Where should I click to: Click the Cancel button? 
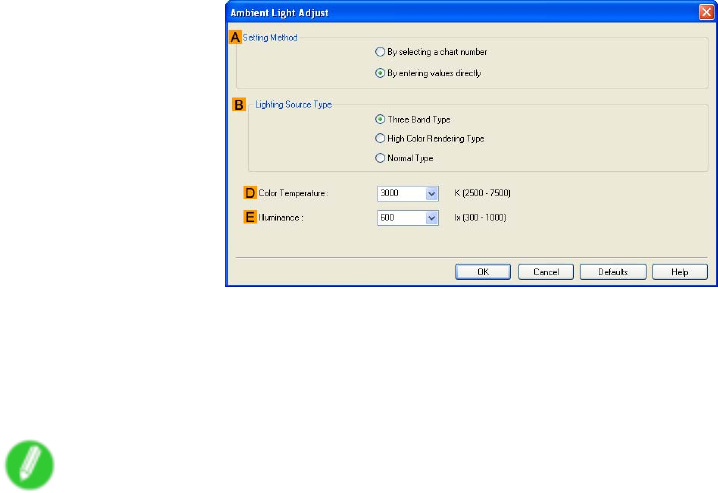[545, 272]
